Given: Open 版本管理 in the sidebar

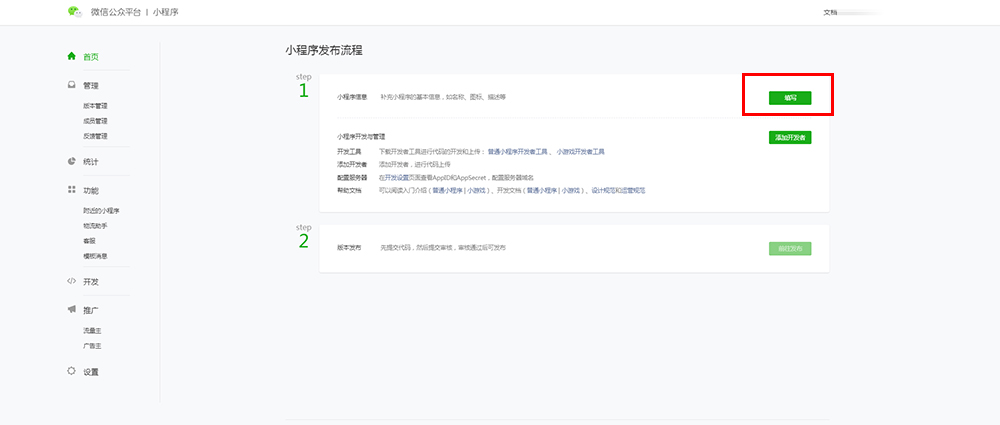Looking at the screenshot, I should (x=95, y=106).
